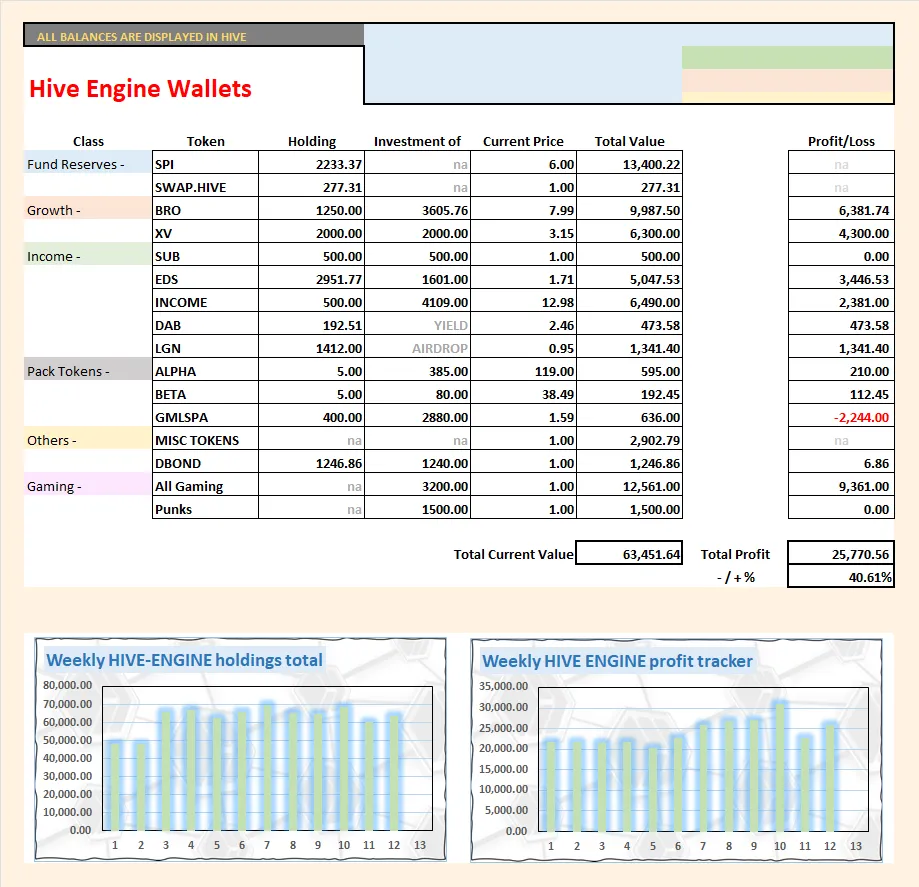Click the 'Hive Engine Wallets' title
Viewport: 919px width, 887px height.
(140, 89)
